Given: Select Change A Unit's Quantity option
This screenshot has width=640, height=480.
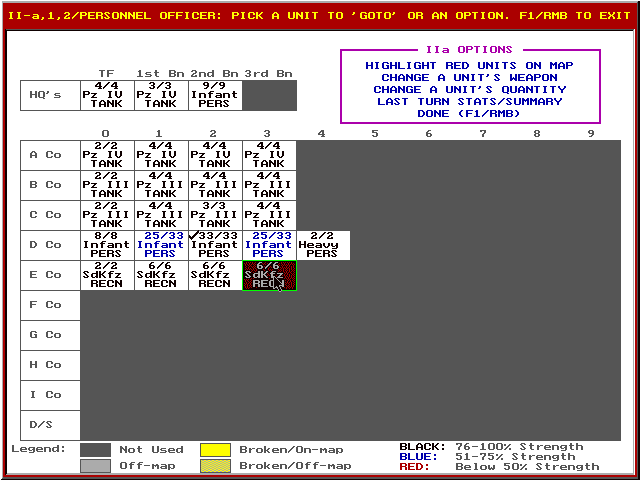Looking at the screenshot, I should tap(469, 89).
